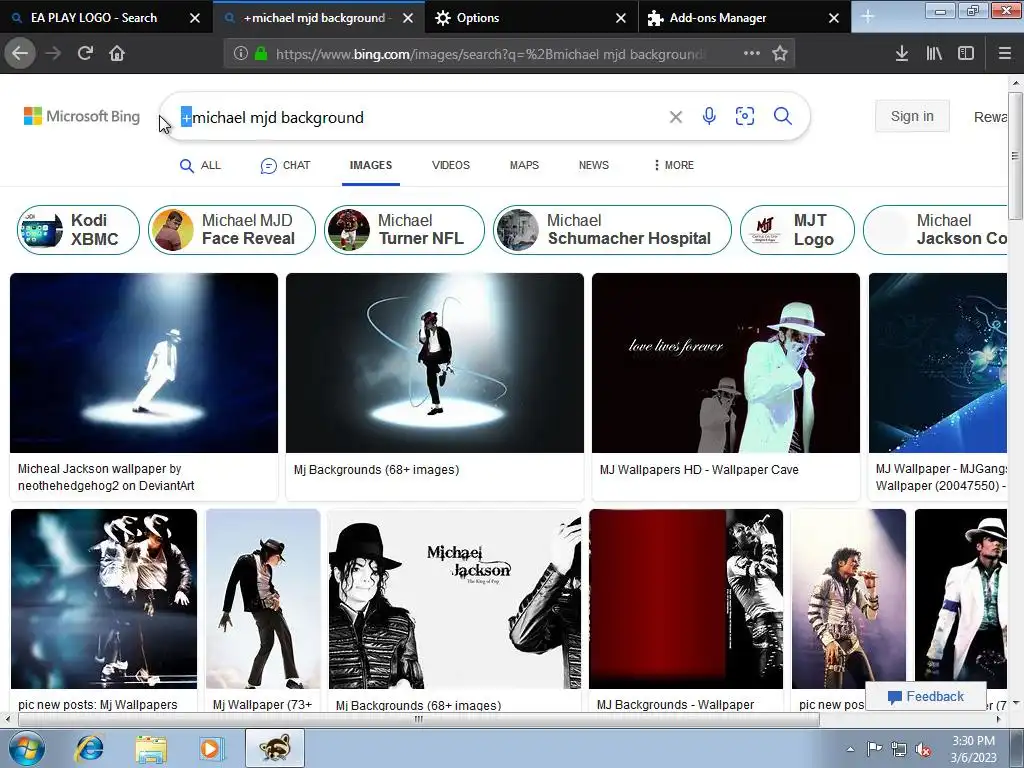The image size is (1024, 768).
Task: Open the Windows Start menu
Action: 26,748
